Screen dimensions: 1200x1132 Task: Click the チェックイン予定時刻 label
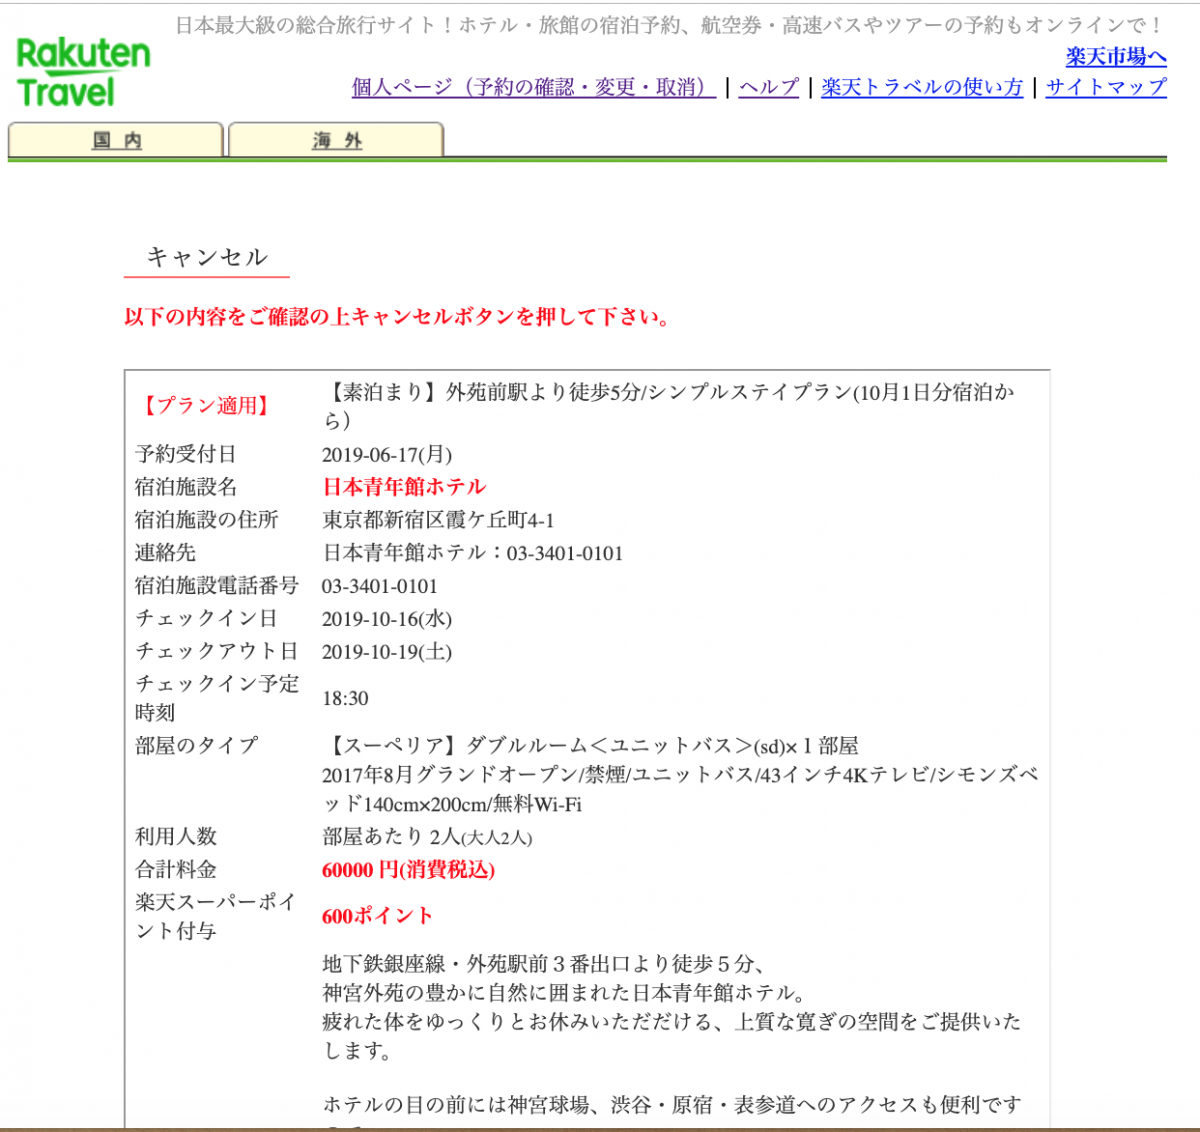coord(217,698)
